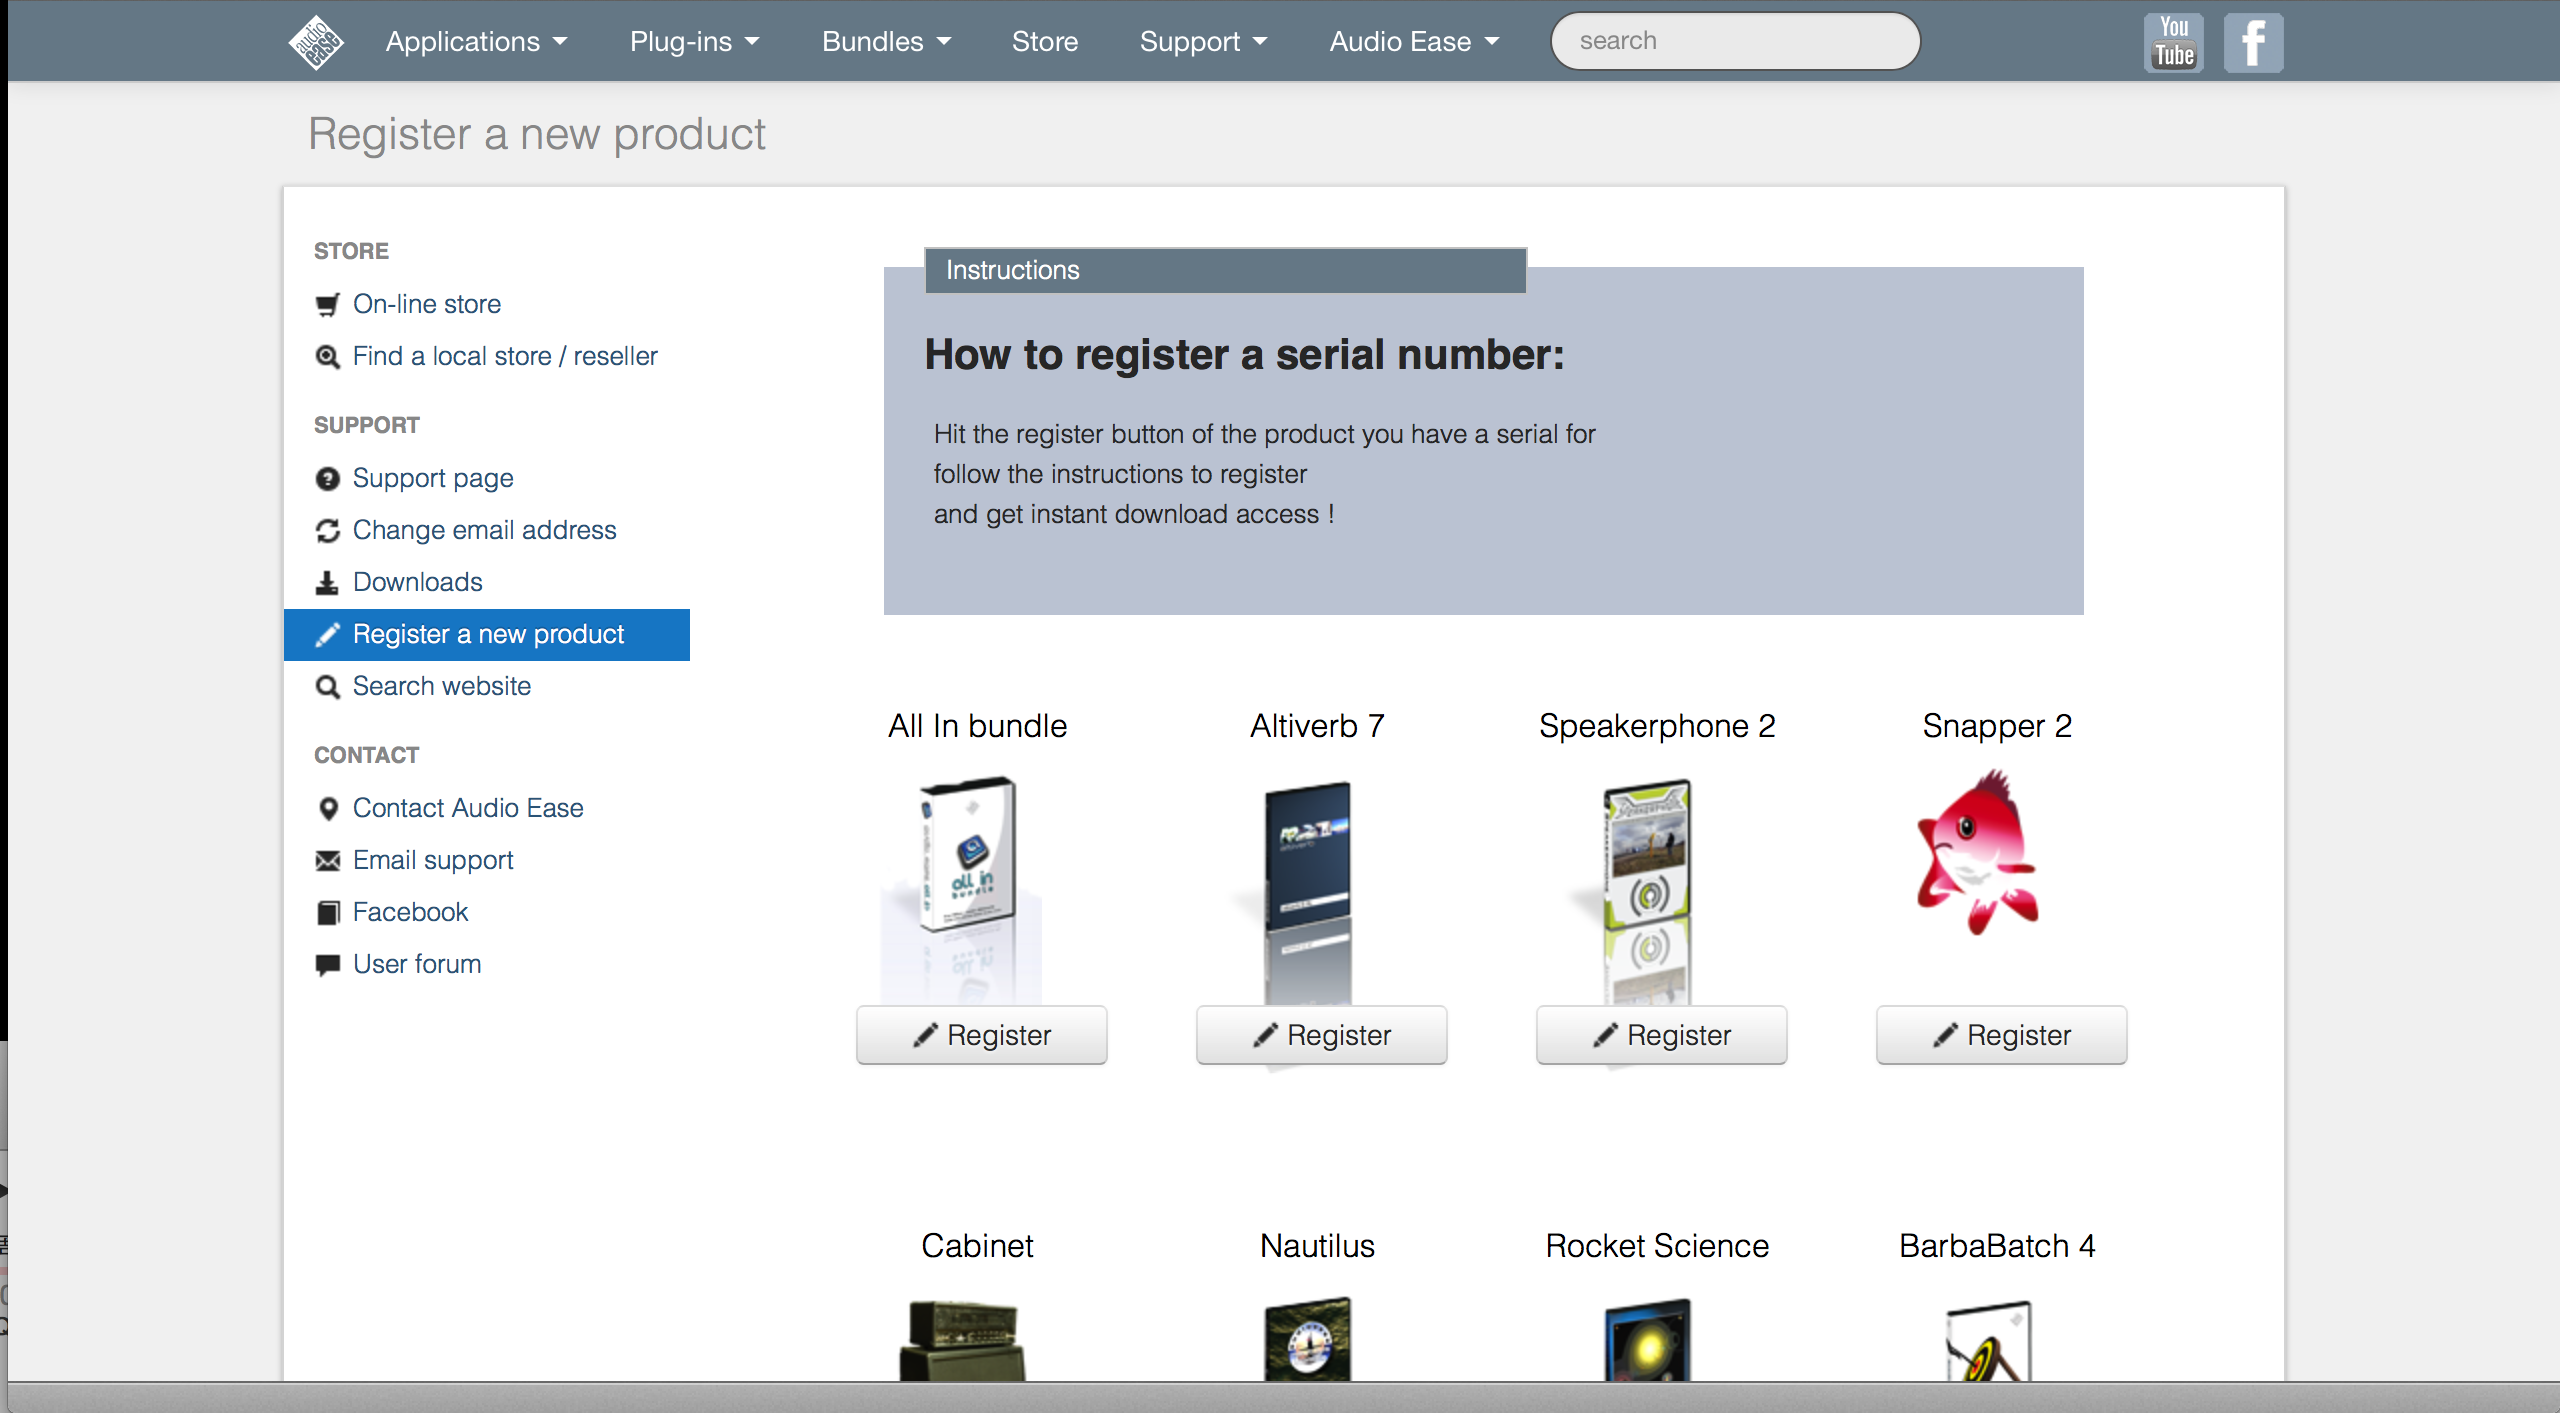Screen dimensions: 2560x1413
Task: Register Snapper 2
Action: click(x=2002, y=1035)
